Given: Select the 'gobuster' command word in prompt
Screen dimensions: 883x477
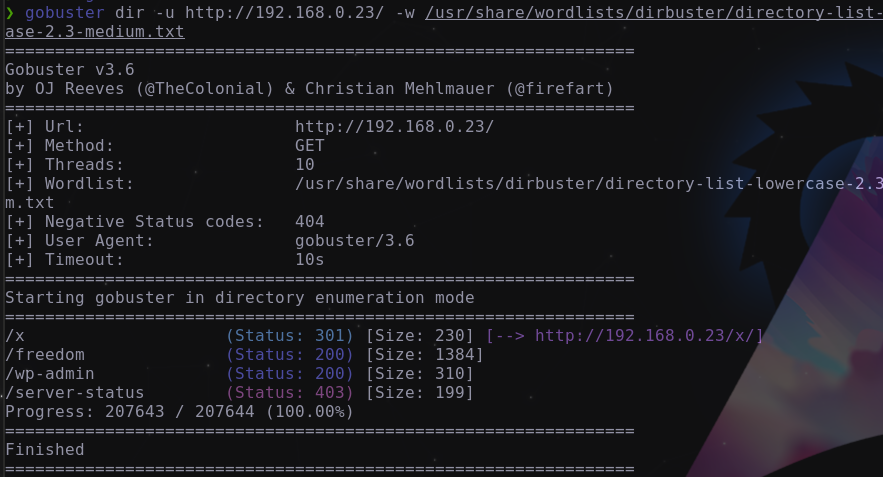Looking at the screenshot, I should click(65, 12).
